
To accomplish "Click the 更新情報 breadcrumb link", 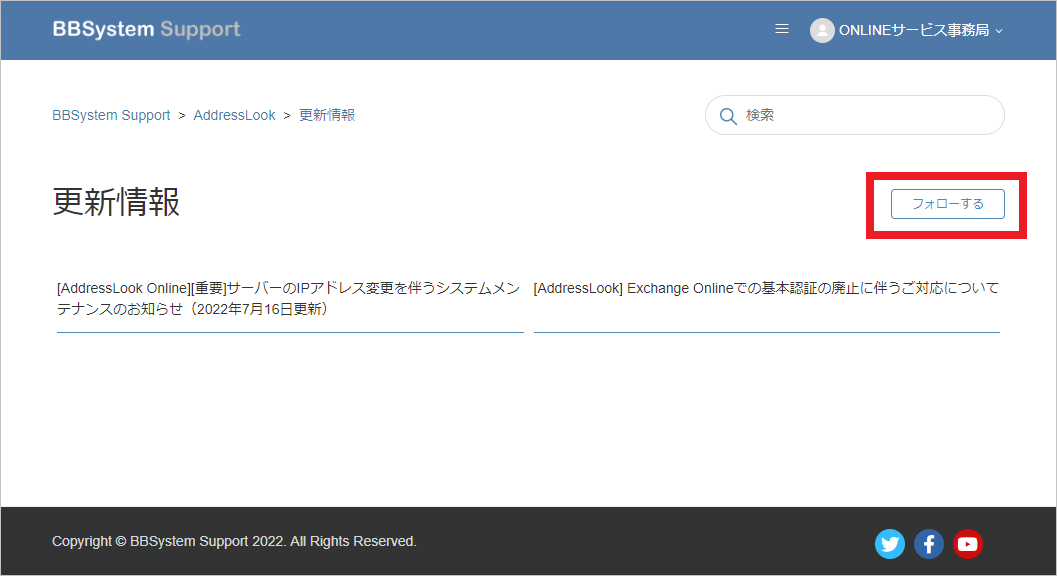I will [327, 115].
